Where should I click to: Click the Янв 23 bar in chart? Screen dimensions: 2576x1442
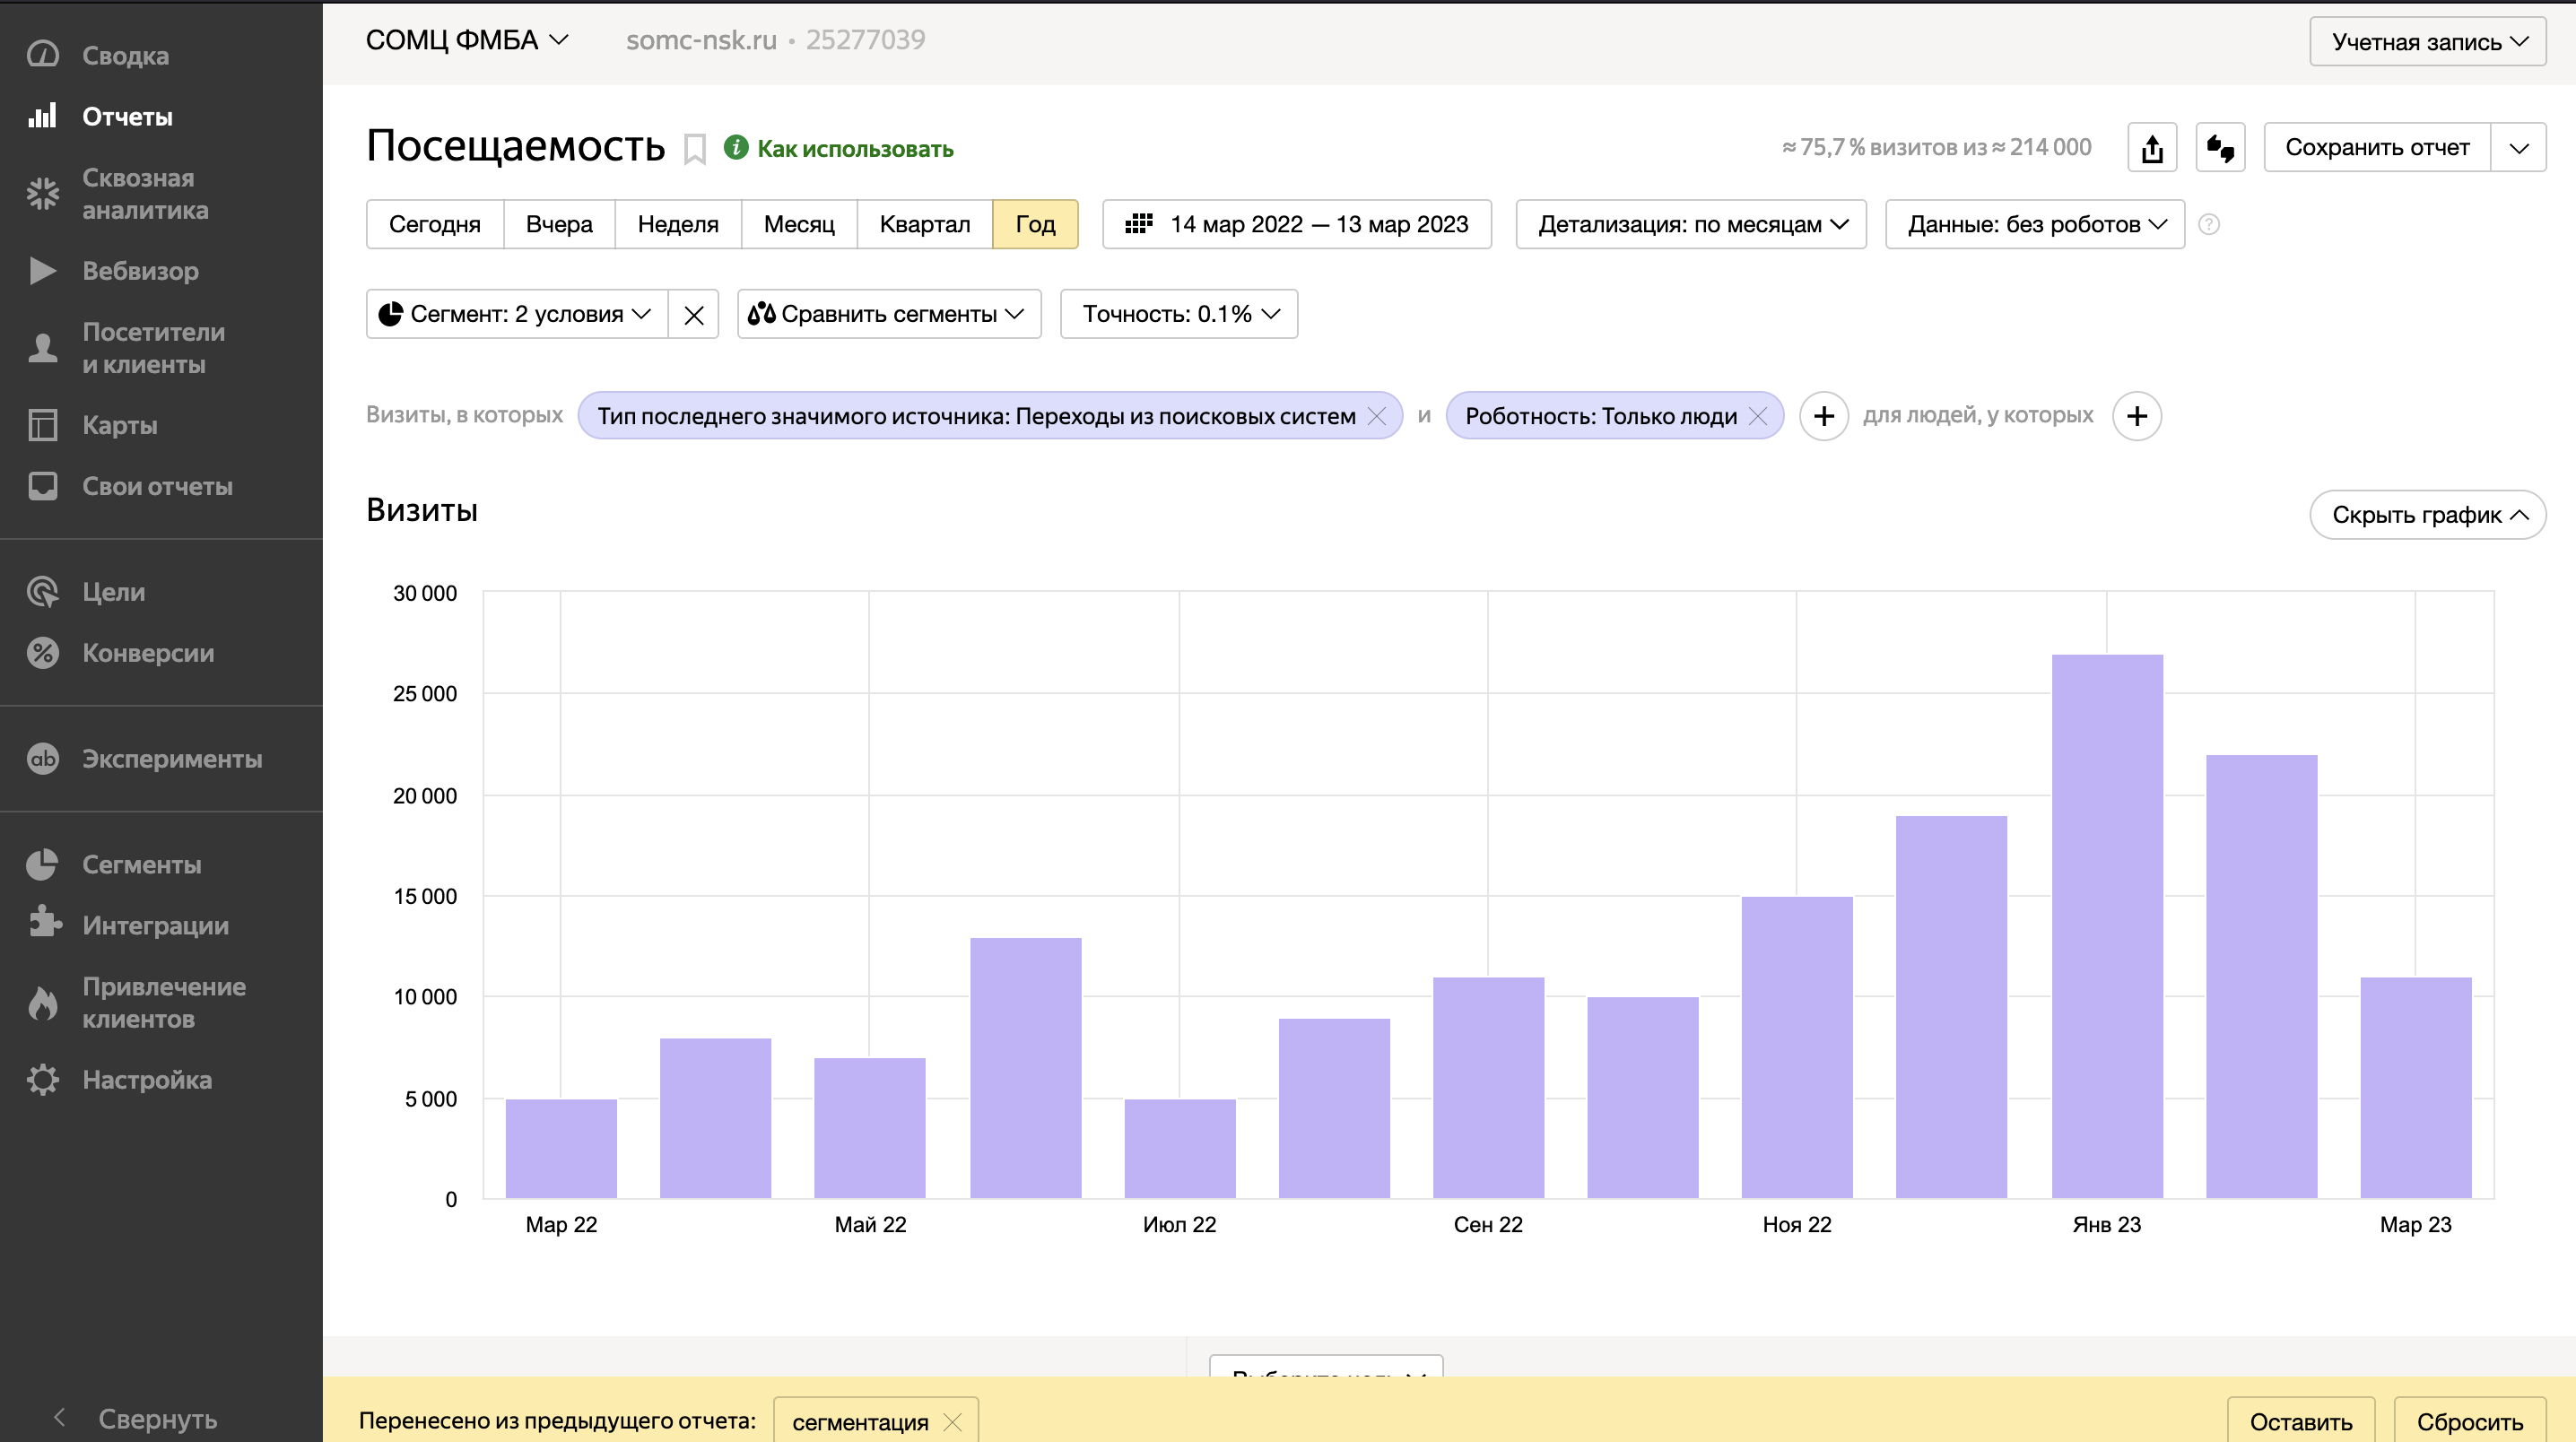2106,925
